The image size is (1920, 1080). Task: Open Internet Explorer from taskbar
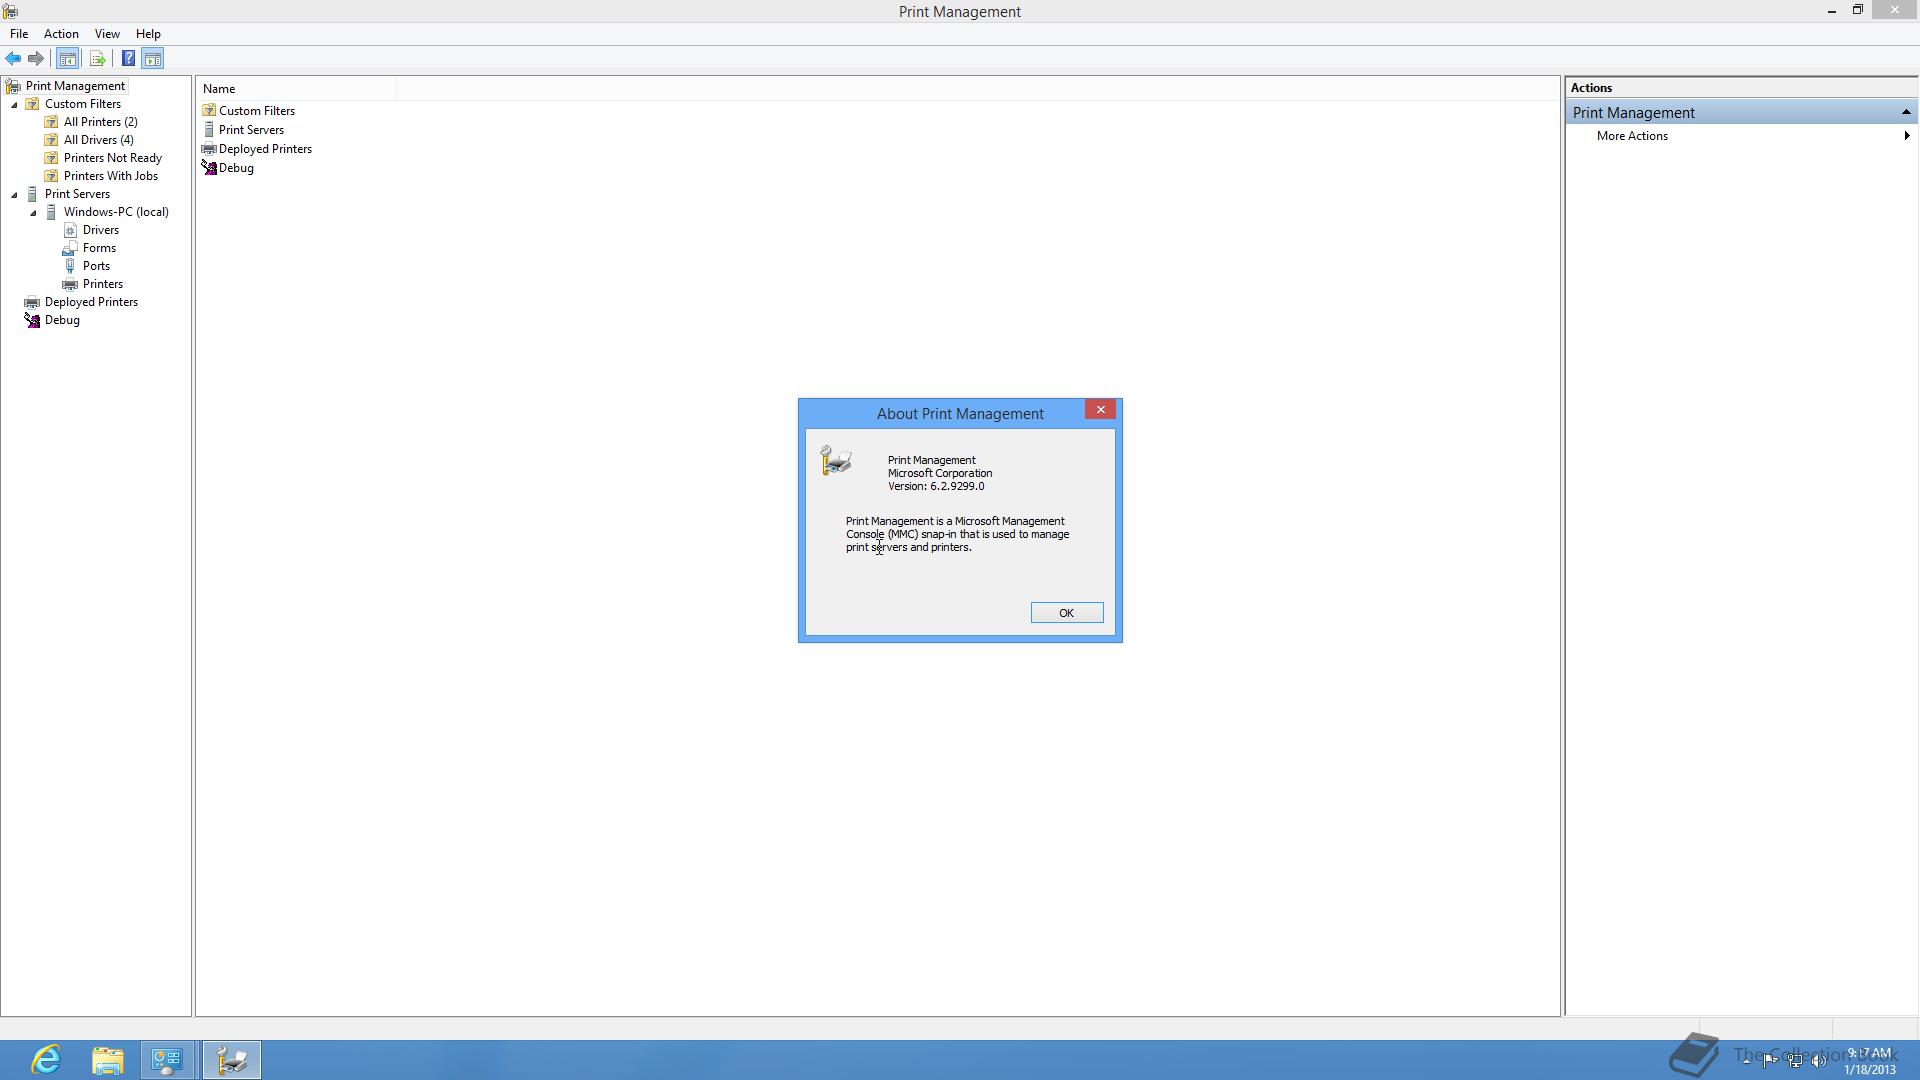46,1060
